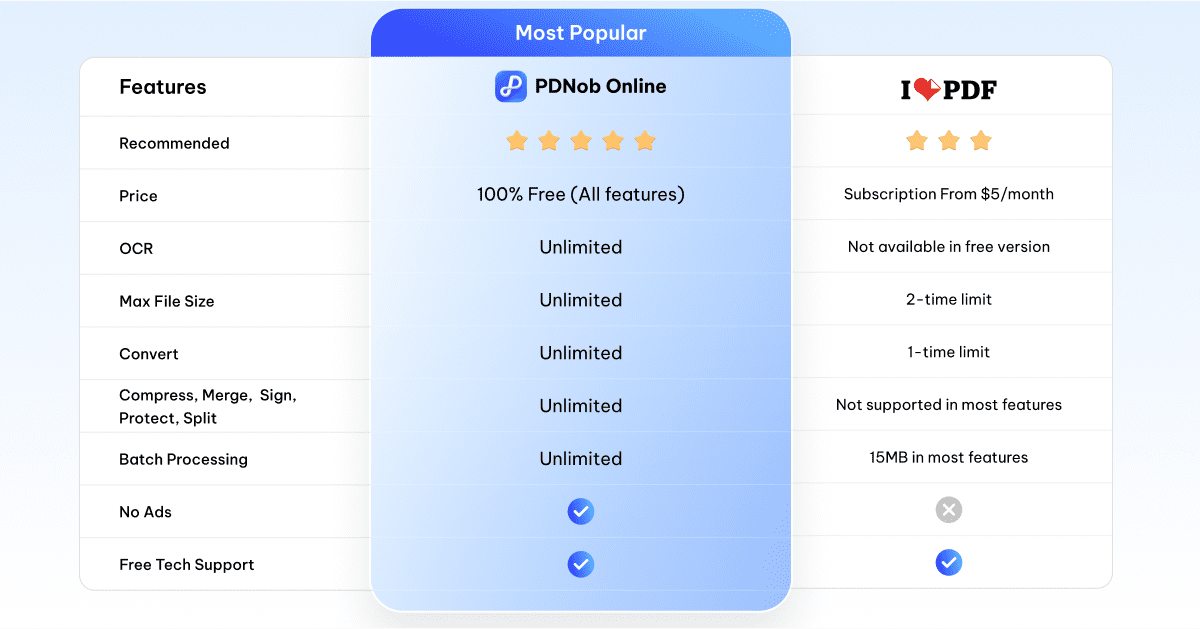Click the first star under iLovePDF

pos(917,141)
